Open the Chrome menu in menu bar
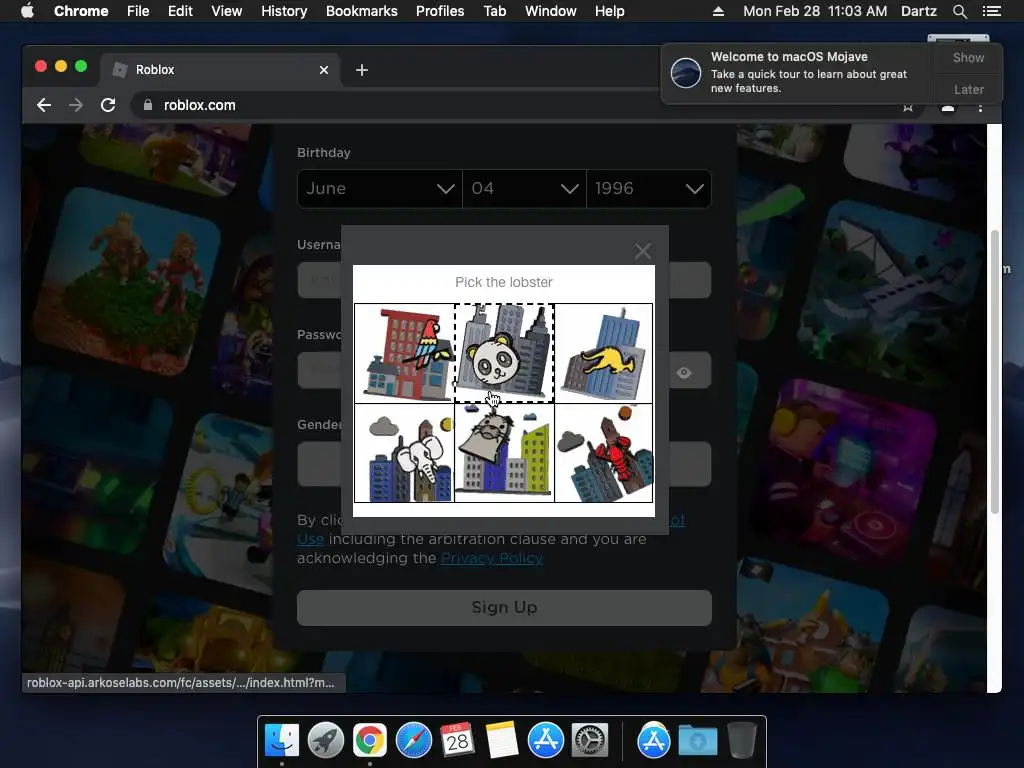Screen dimensions: 1024x768 pyautogui.click(x=81, y=11)
